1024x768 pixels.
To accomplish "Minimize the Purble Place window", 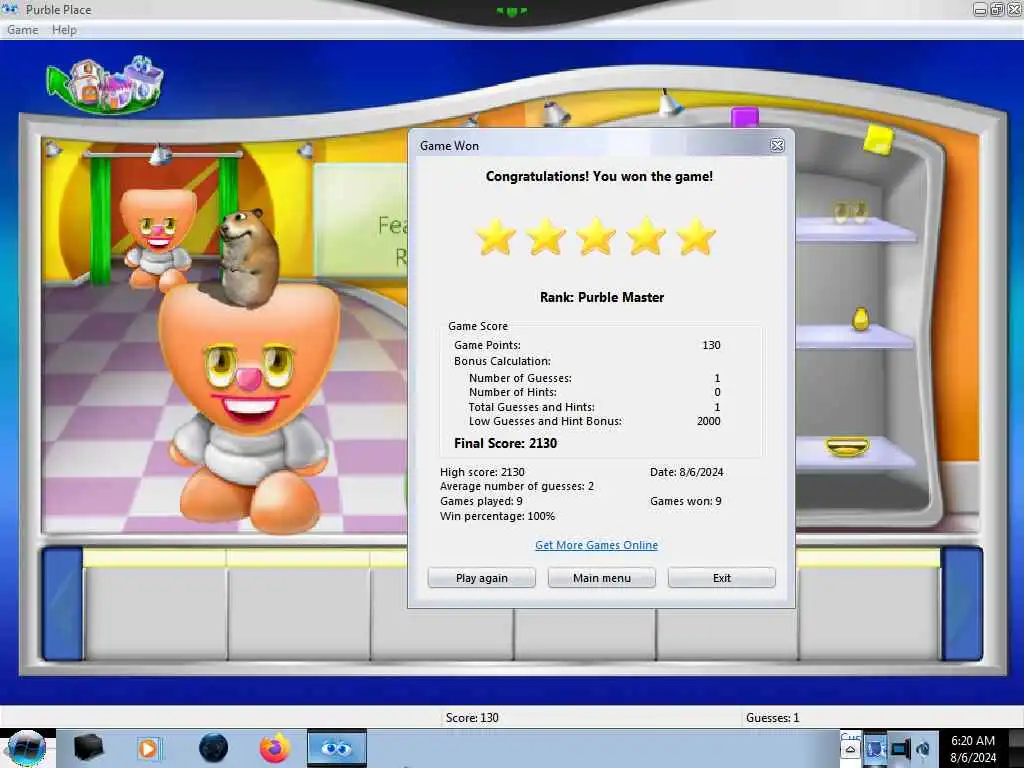I will coord(980,9).
